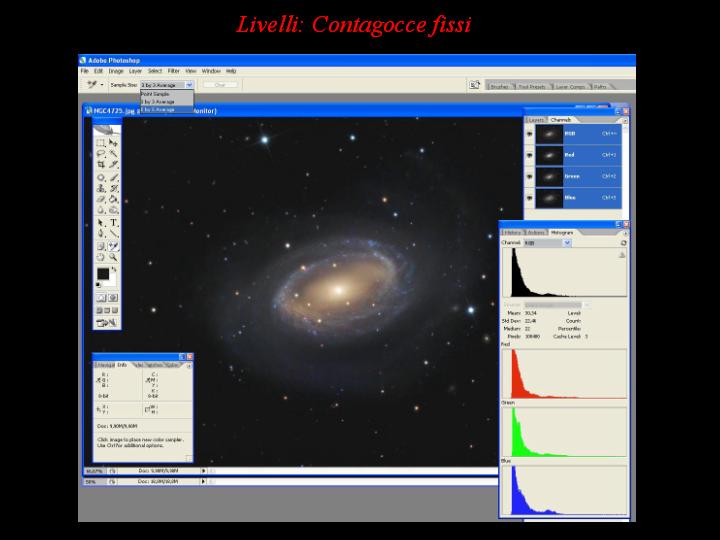Switch to the Layers tab
Screen dimensions: 720x540
pos(536,120)
